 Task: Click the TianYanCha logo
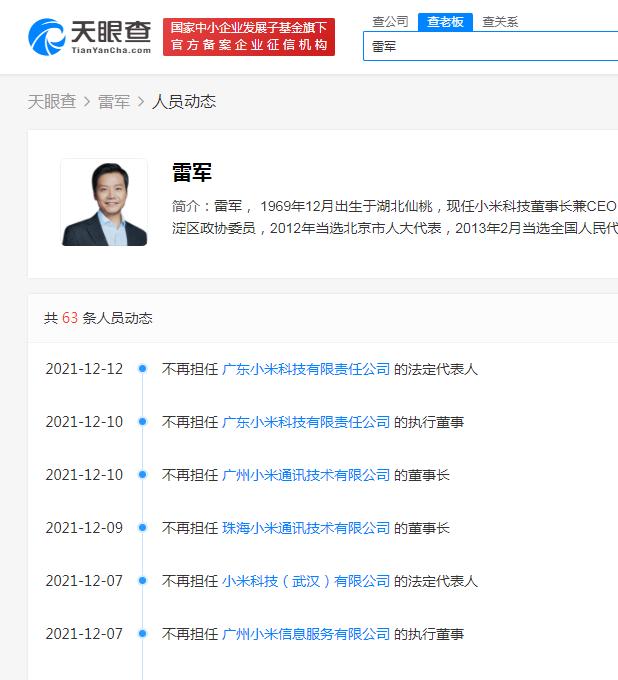tap(89, 37)
